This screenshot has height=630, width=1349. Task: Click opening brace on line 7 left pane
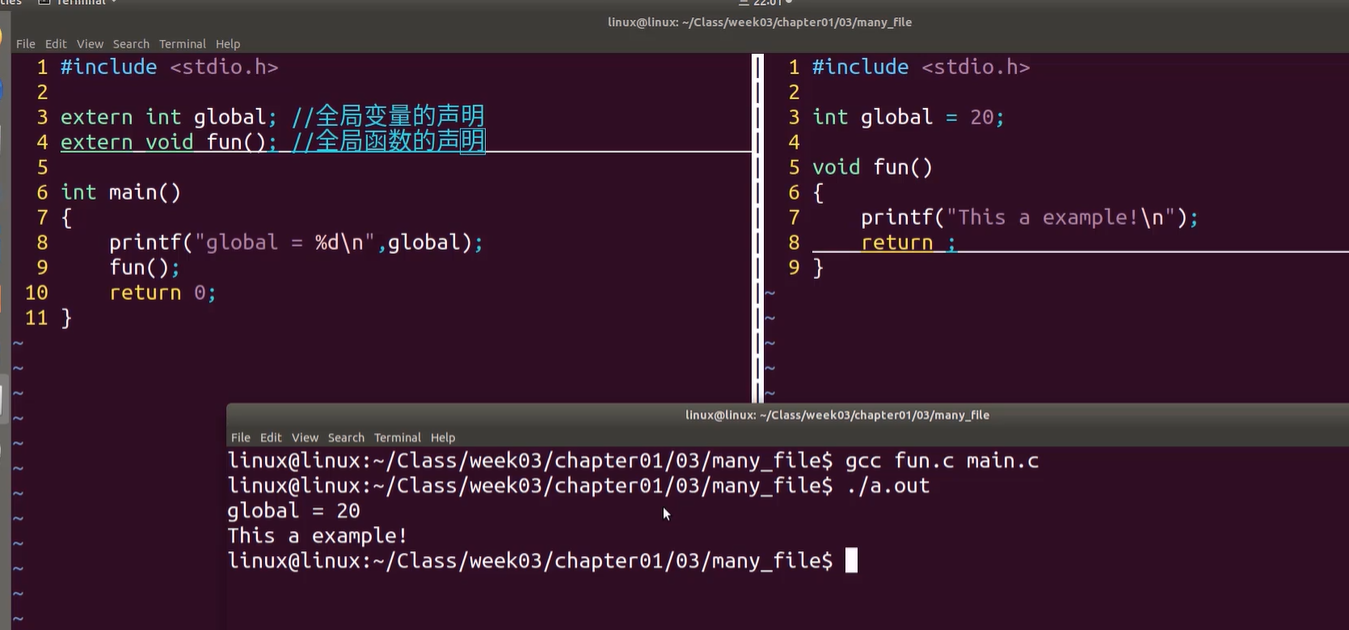point(66,217)
